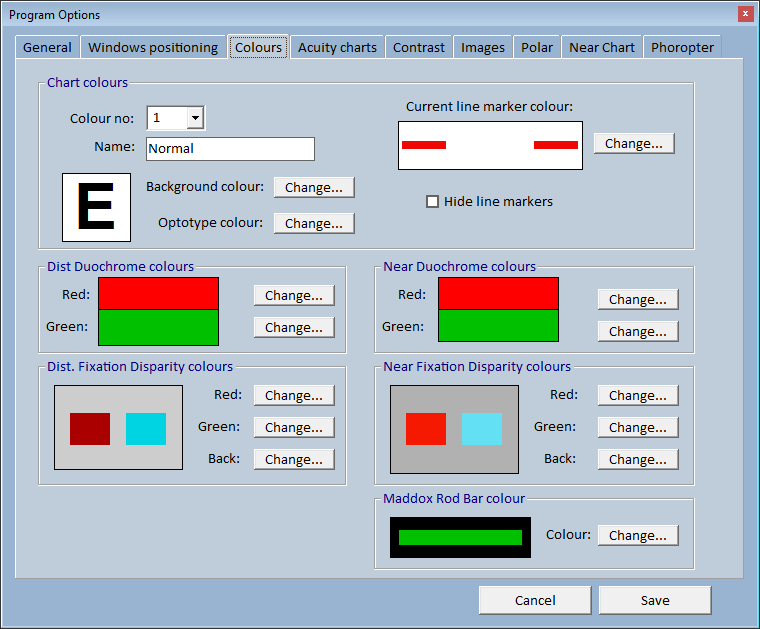Open the Windows positioning tab

(x=153, y=47)
